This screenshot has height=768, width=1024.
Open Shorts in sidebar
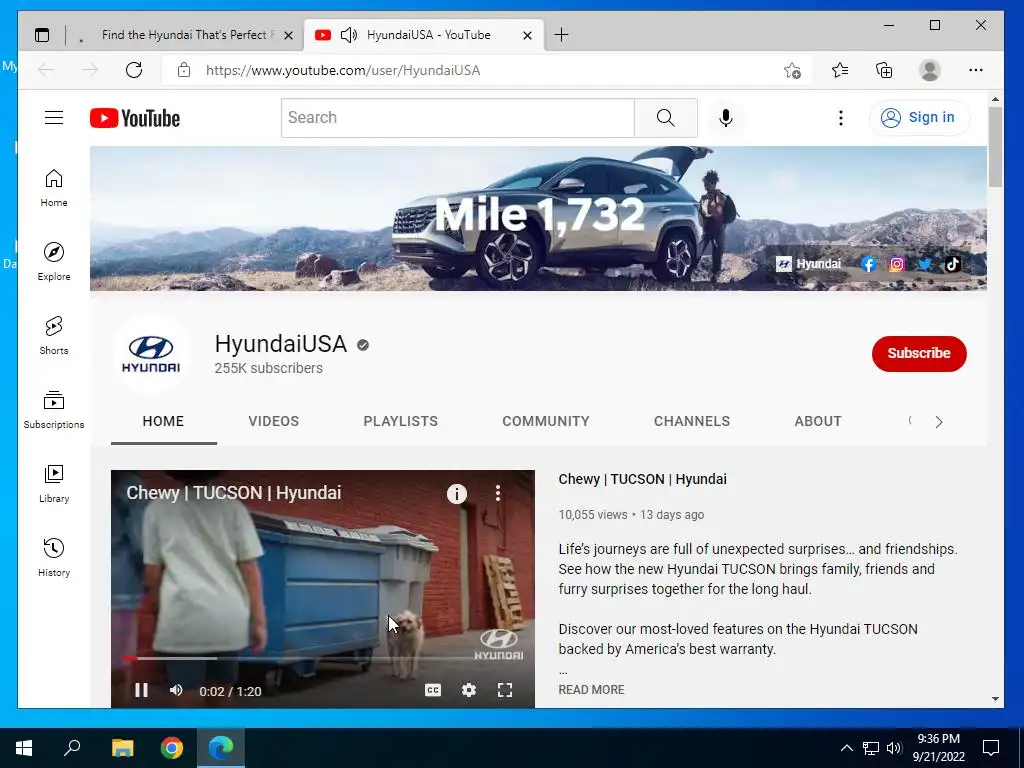coord(54,336)
